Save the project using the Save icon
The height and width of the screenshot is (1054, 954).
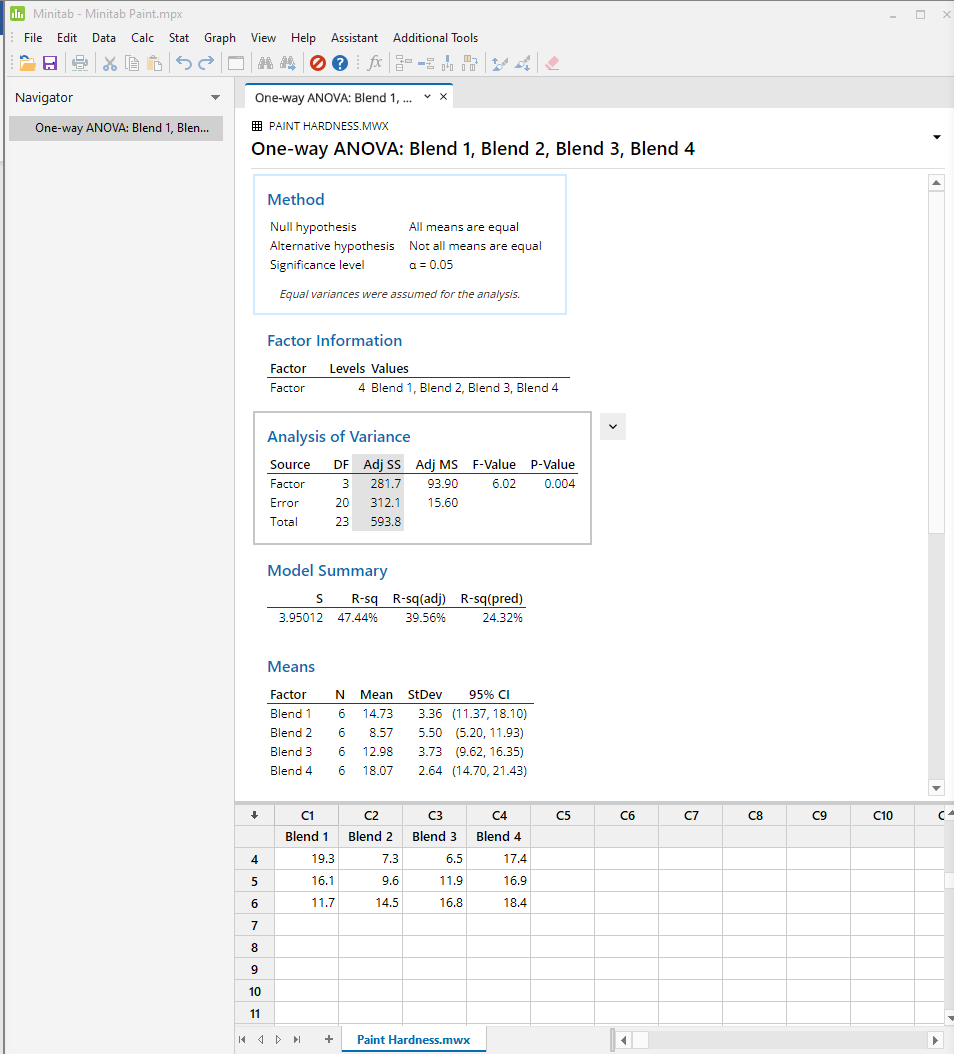pos(50,63)
